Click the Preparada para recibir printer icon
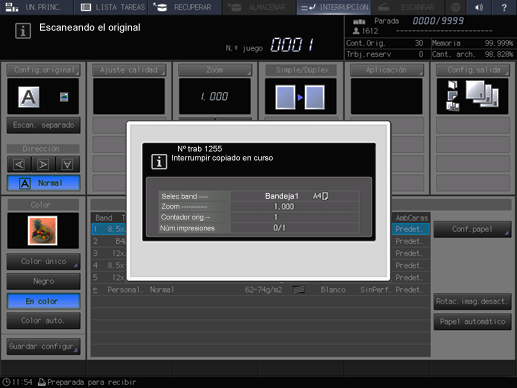The image size is (517, 388). 42,382
